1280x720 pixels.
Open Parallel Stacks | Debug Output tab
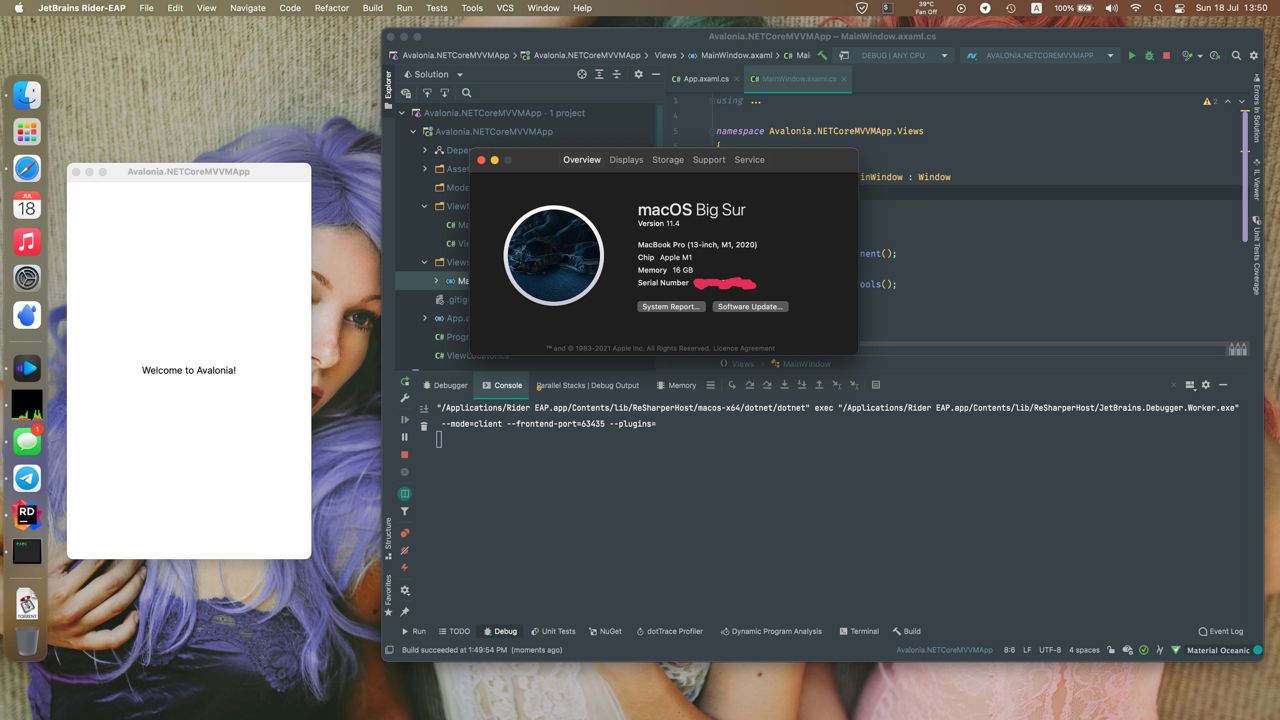pos(588,385)
